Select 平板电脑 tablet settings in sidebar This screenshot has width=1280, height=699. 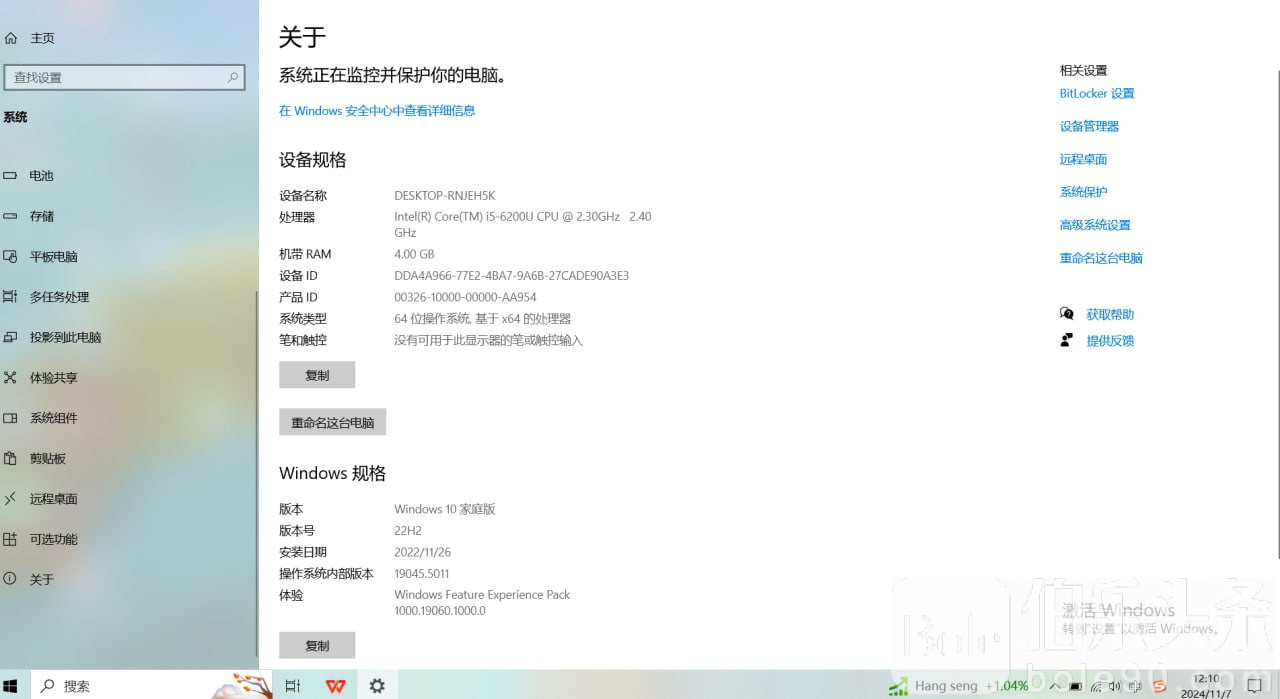pos(53,257)
